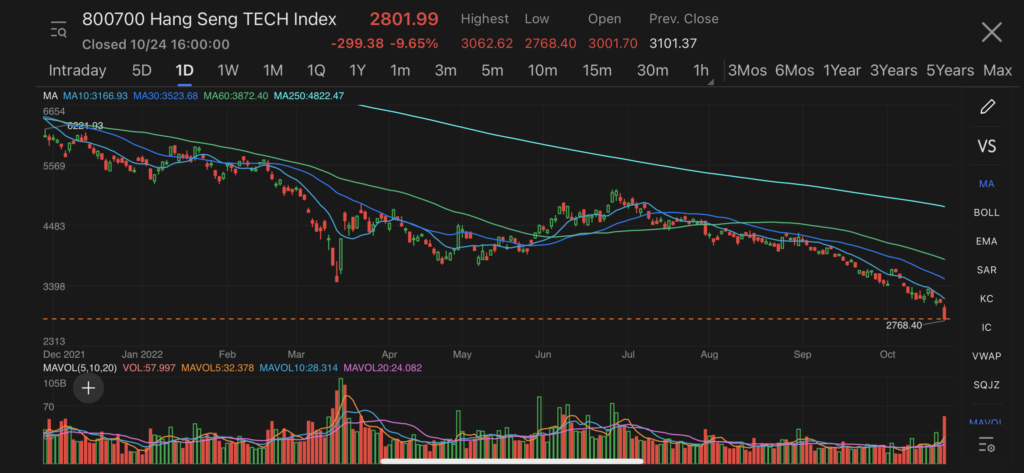Set the range to 5Years
1024x473 pixels.
[950, 71]
